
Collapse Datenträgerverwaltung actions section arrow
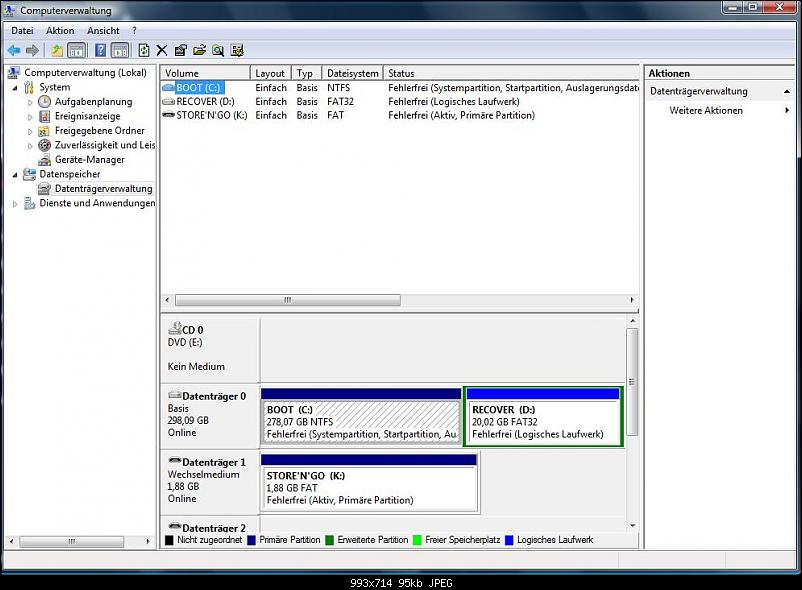click(x=787, y=92)
